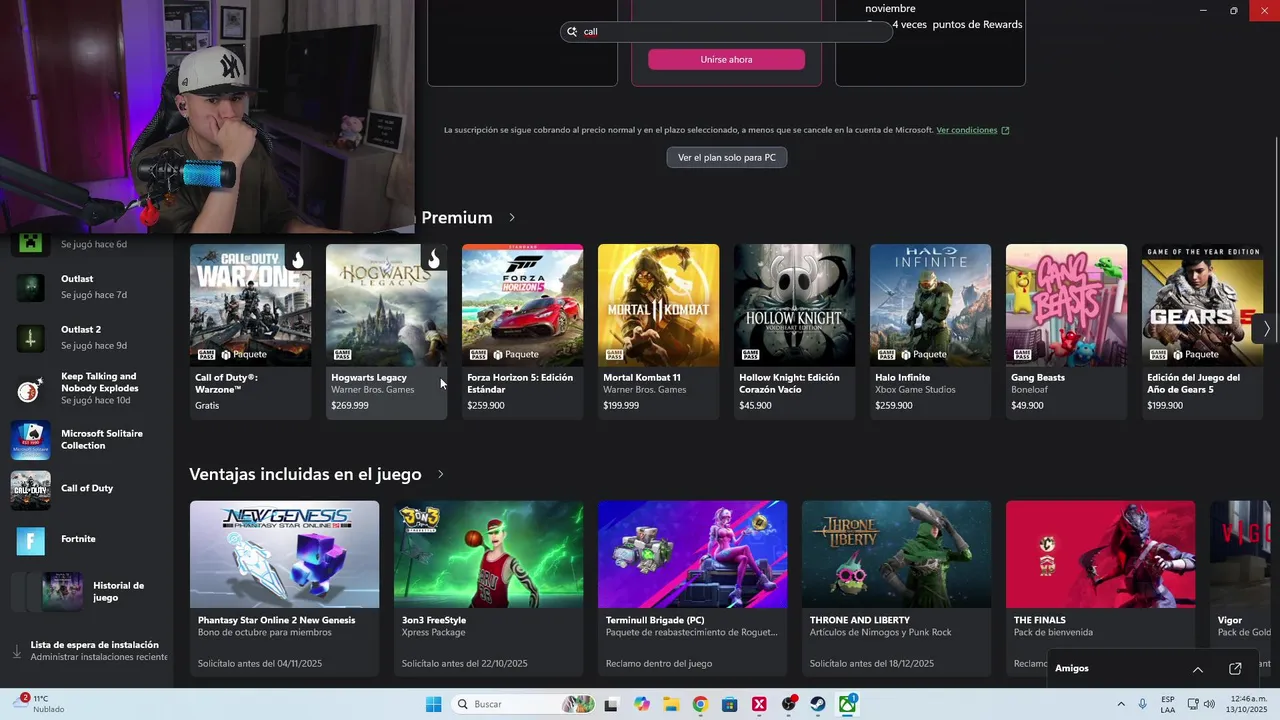This screenshot has width=1280, height=720.
Task: Open Hollow Knight cover image
Action: pyautogui.click(x=795, y=305)
